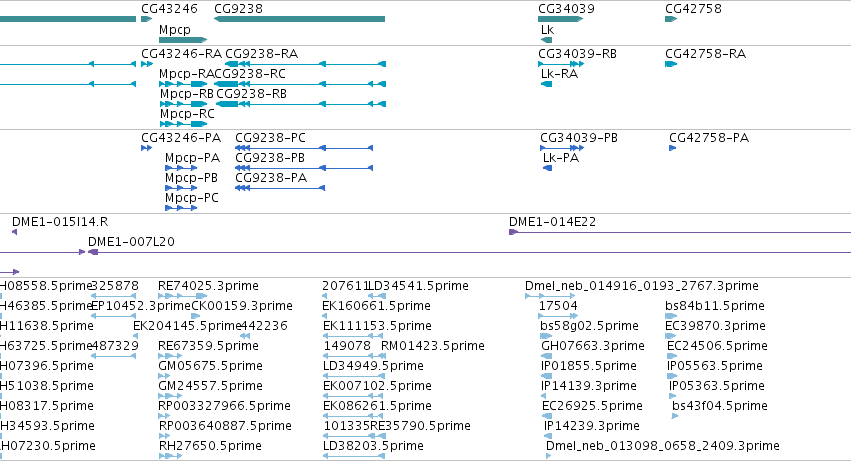The height and width of the screenshot is (461, 851).
Task: Click protein Lk-PA
Action: click(561, 158)
